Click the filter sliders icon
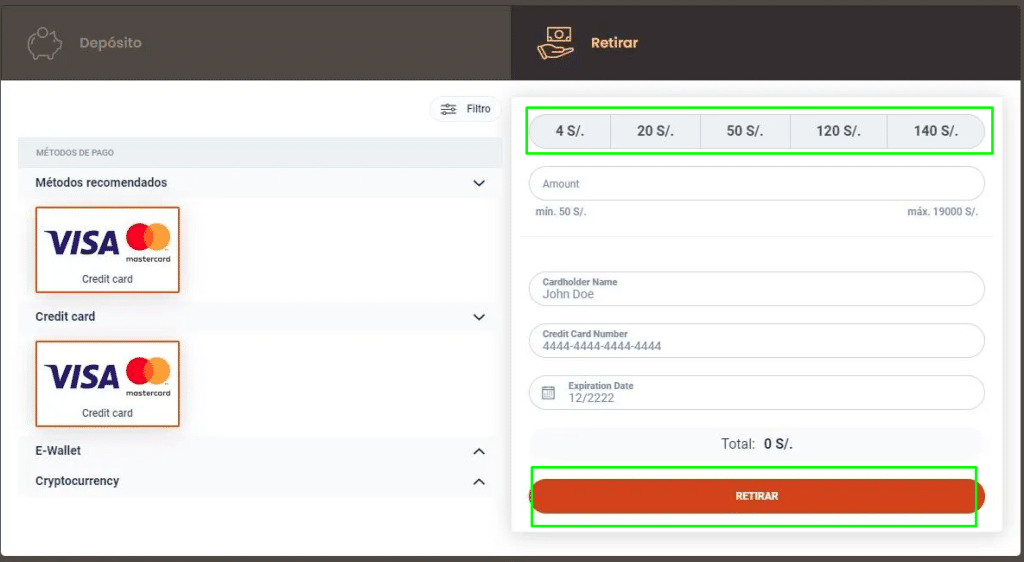This screenshot has height=562, width=1024. pos(448,109)
